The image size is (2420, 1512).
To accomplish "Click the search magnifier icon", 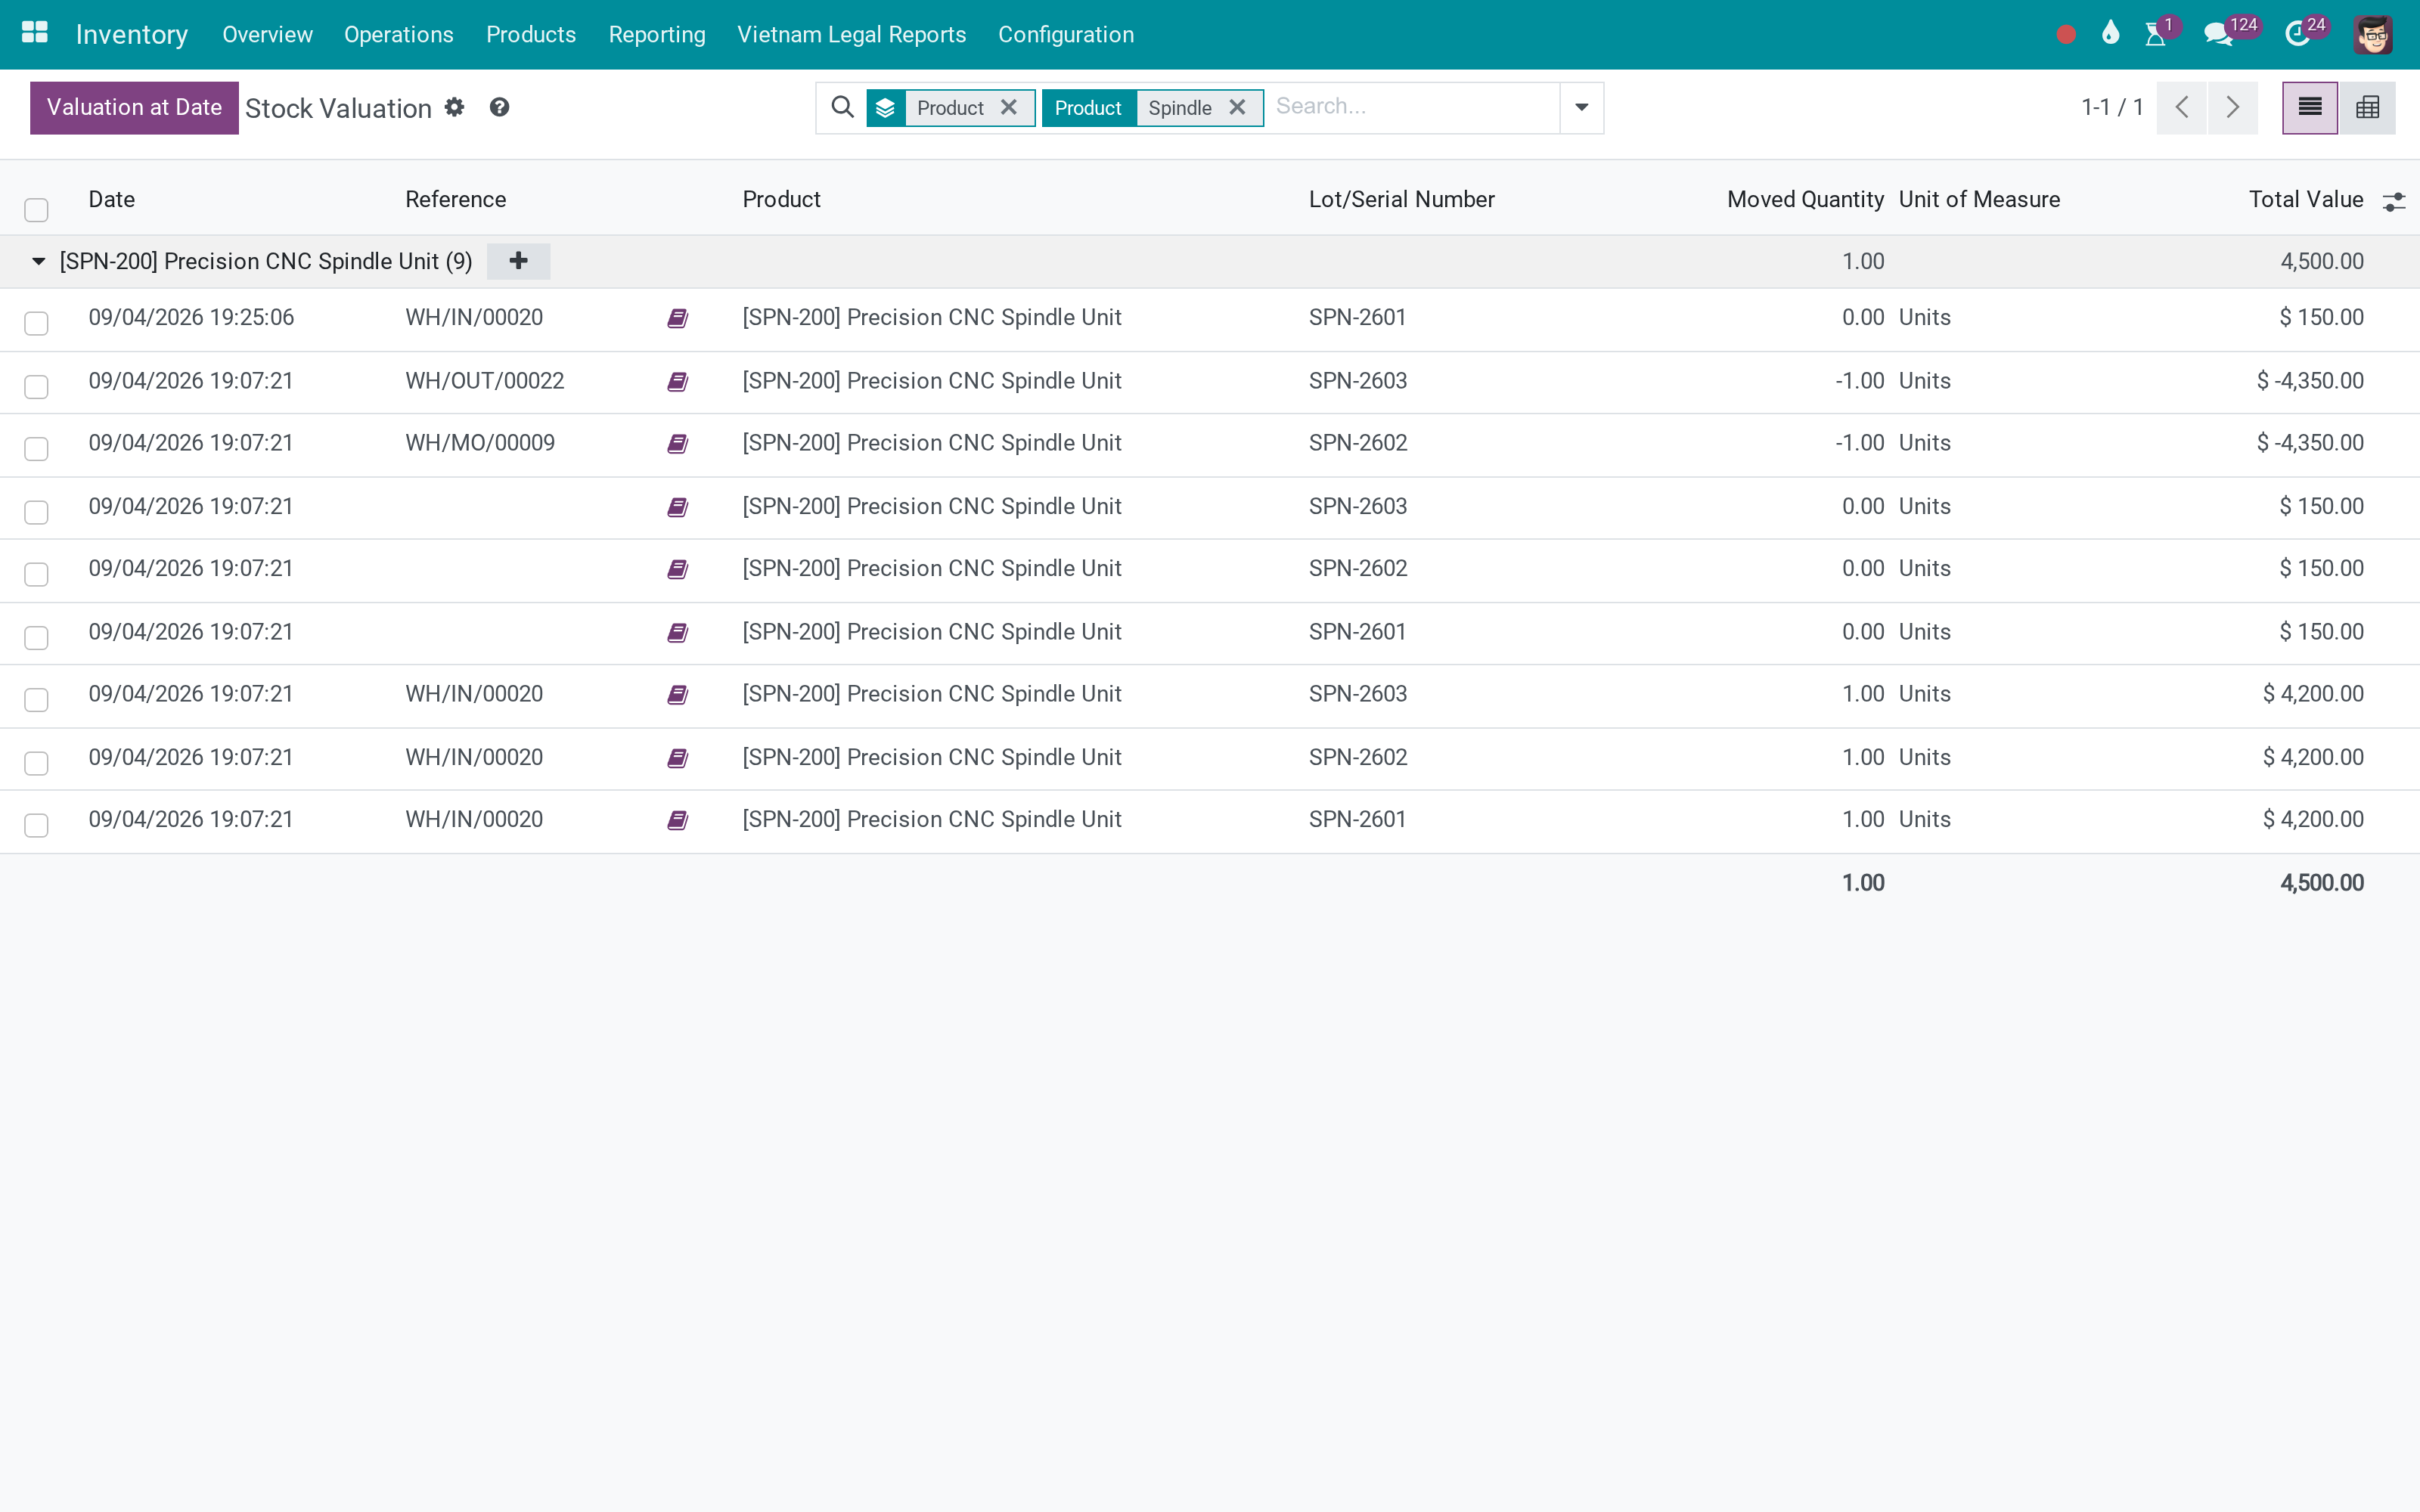I will (843, 107).
